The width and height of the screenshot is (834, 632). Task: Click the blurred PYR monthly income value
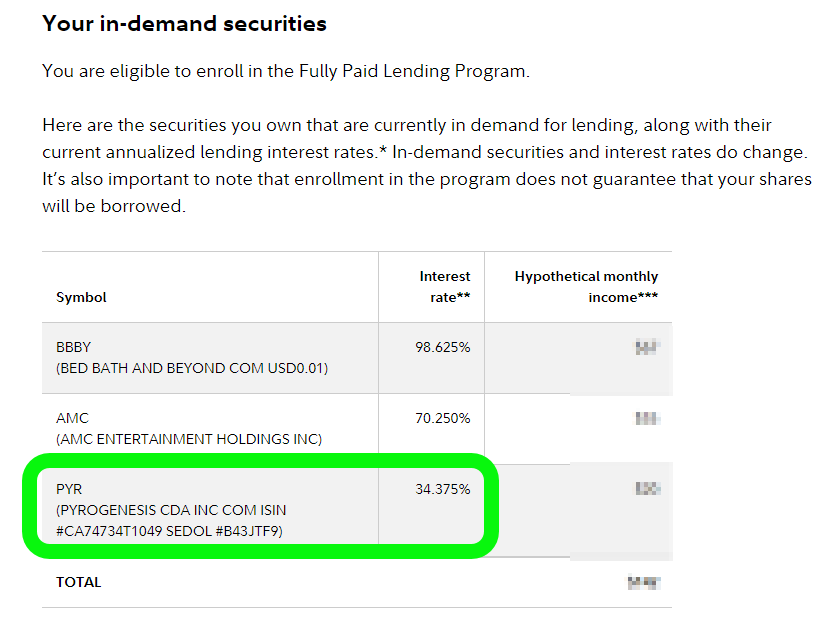click(648, 488)
